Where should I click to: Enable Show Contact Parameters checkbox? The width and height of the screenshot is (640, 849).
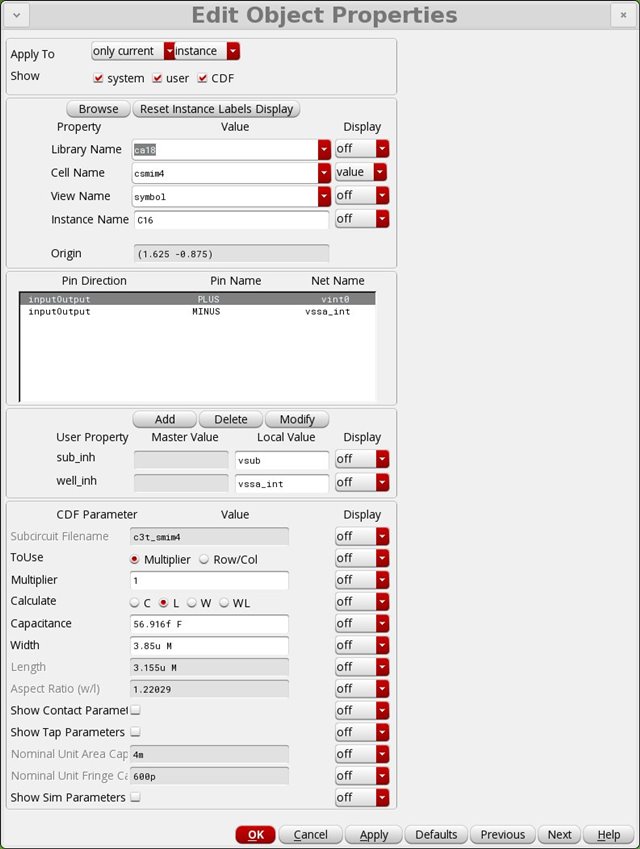pyautogui.click(x=135, y=710)
